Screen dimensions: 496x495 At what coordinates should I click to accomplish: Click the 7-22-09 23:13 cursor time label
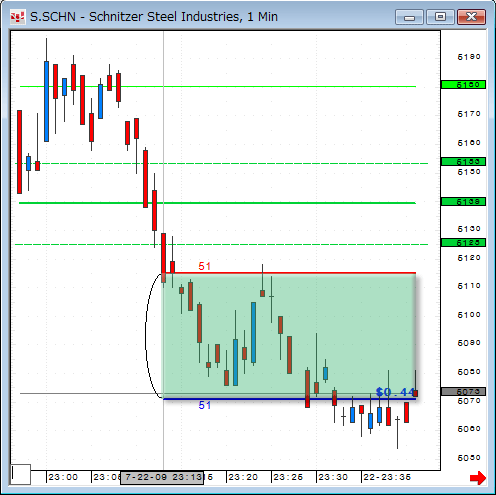162,477
